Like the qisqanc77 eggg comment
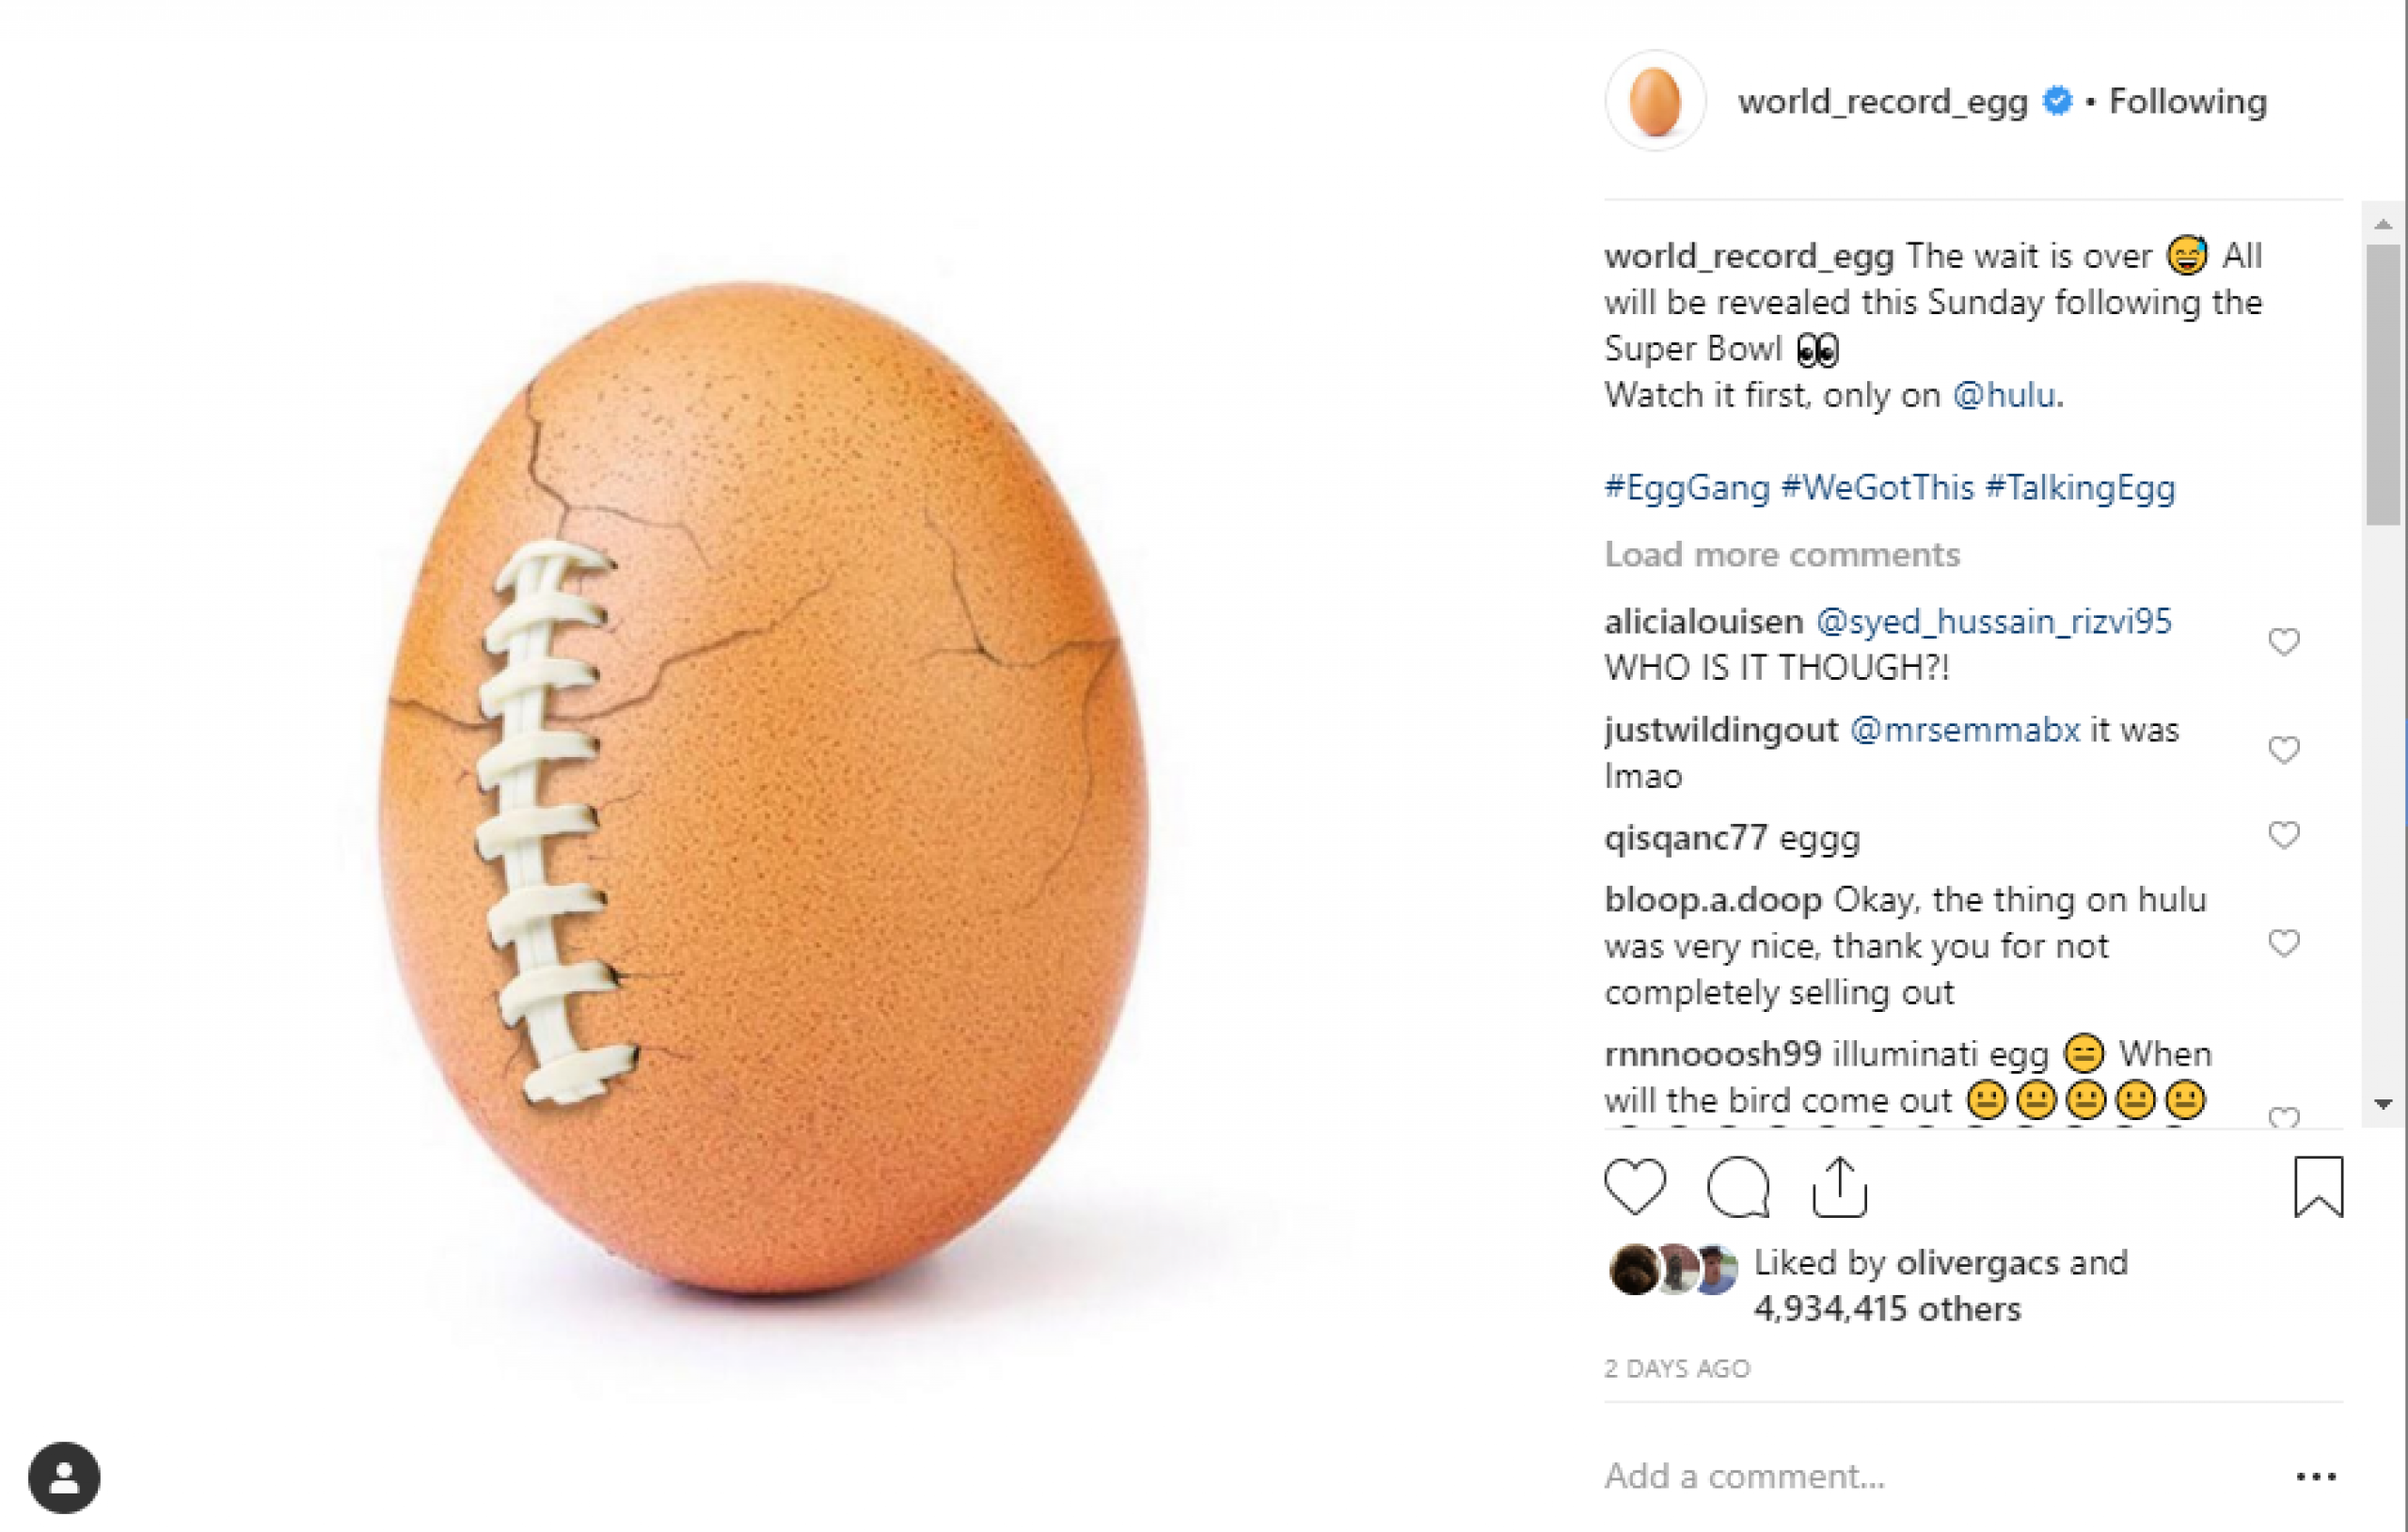 pos(2284,835)
